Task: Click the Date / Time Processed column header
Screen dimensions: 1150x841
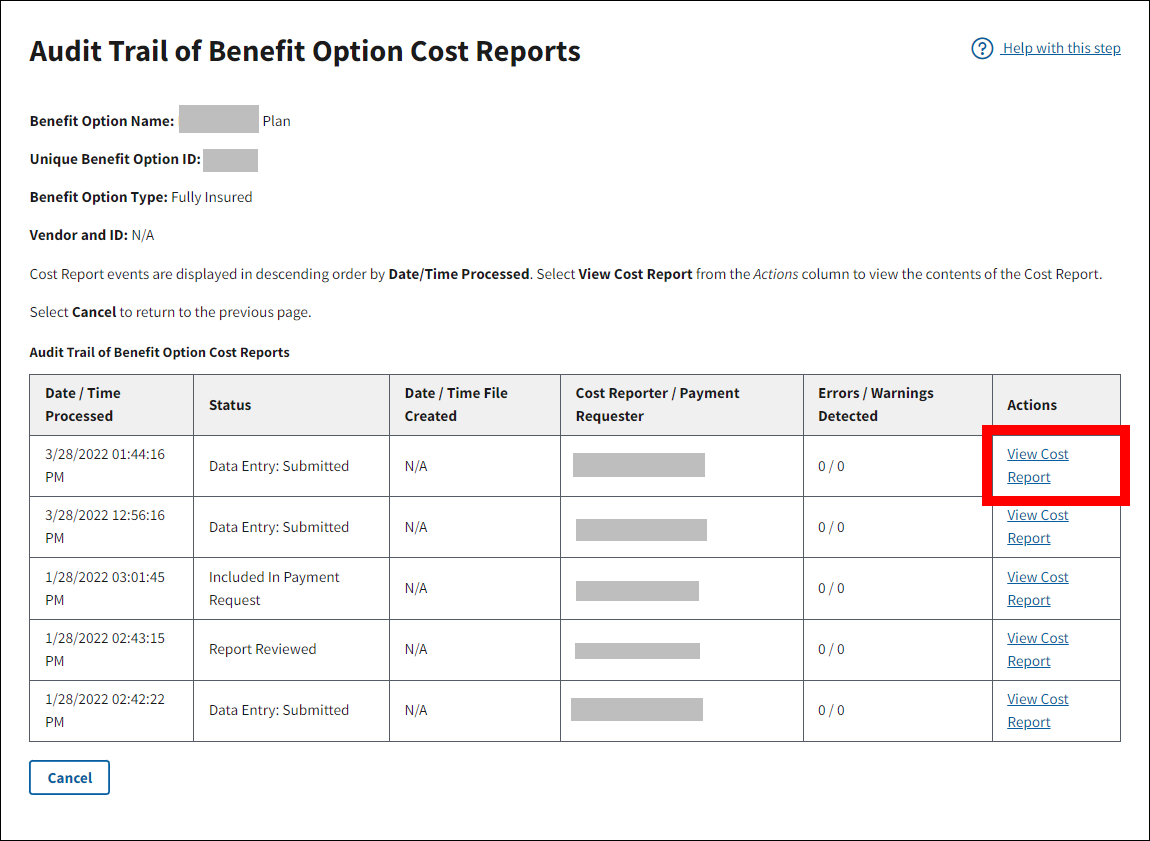Action: (83, 404)
